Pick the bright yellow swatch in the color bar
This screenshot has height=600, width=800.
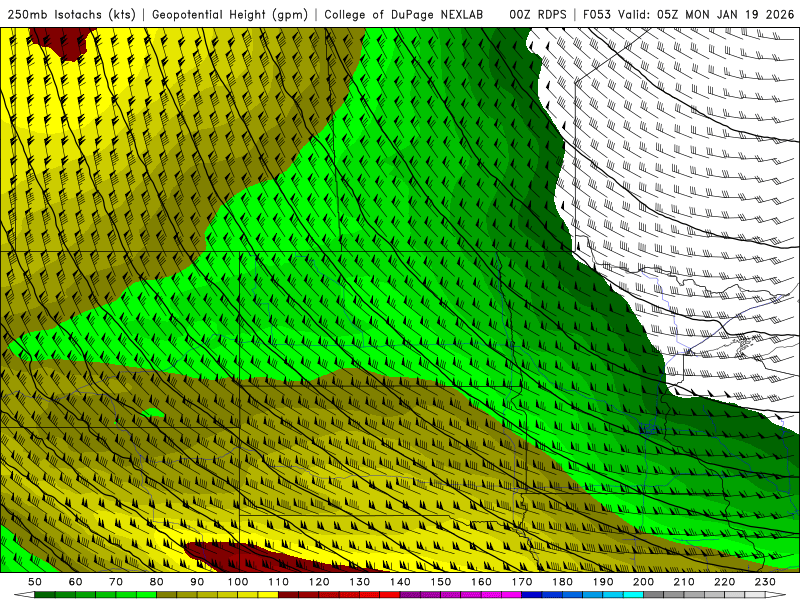coord(268,595)
